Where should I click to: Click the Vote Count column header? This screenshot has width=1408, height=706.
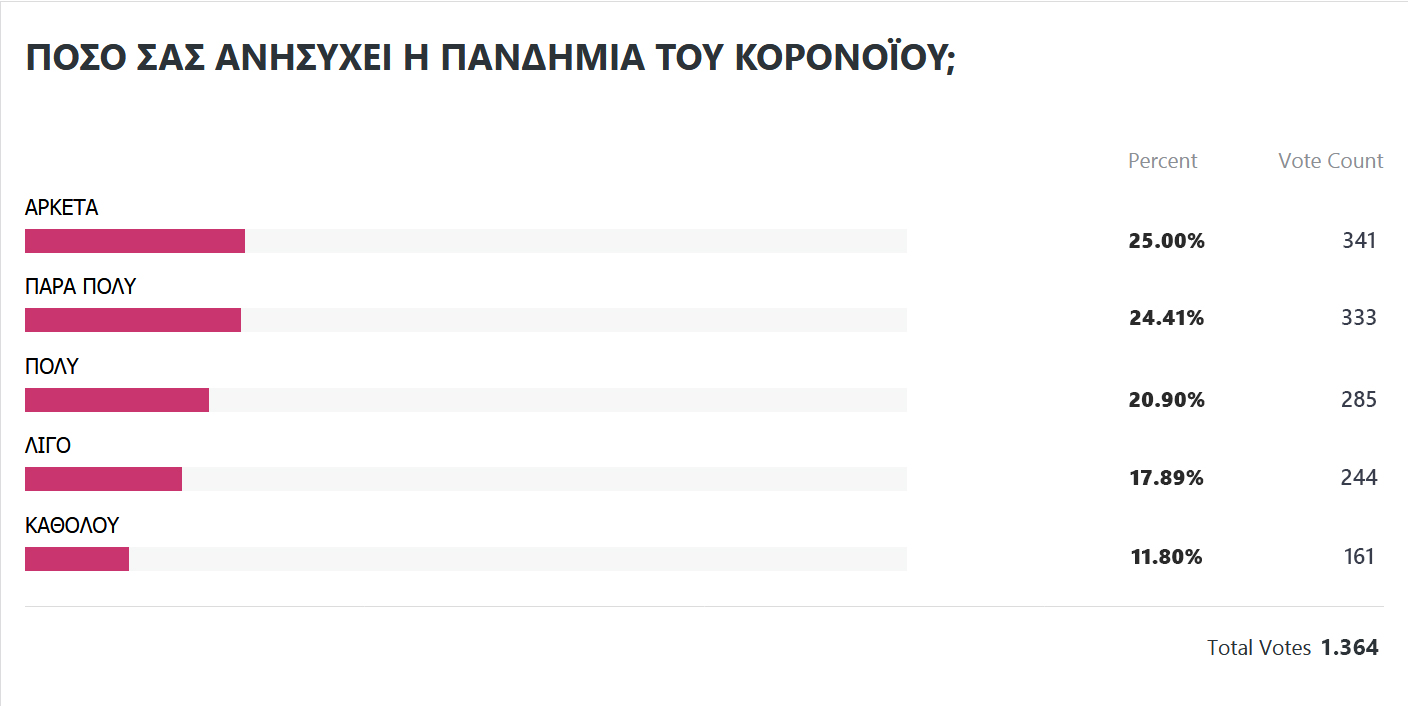[1330, 161]
